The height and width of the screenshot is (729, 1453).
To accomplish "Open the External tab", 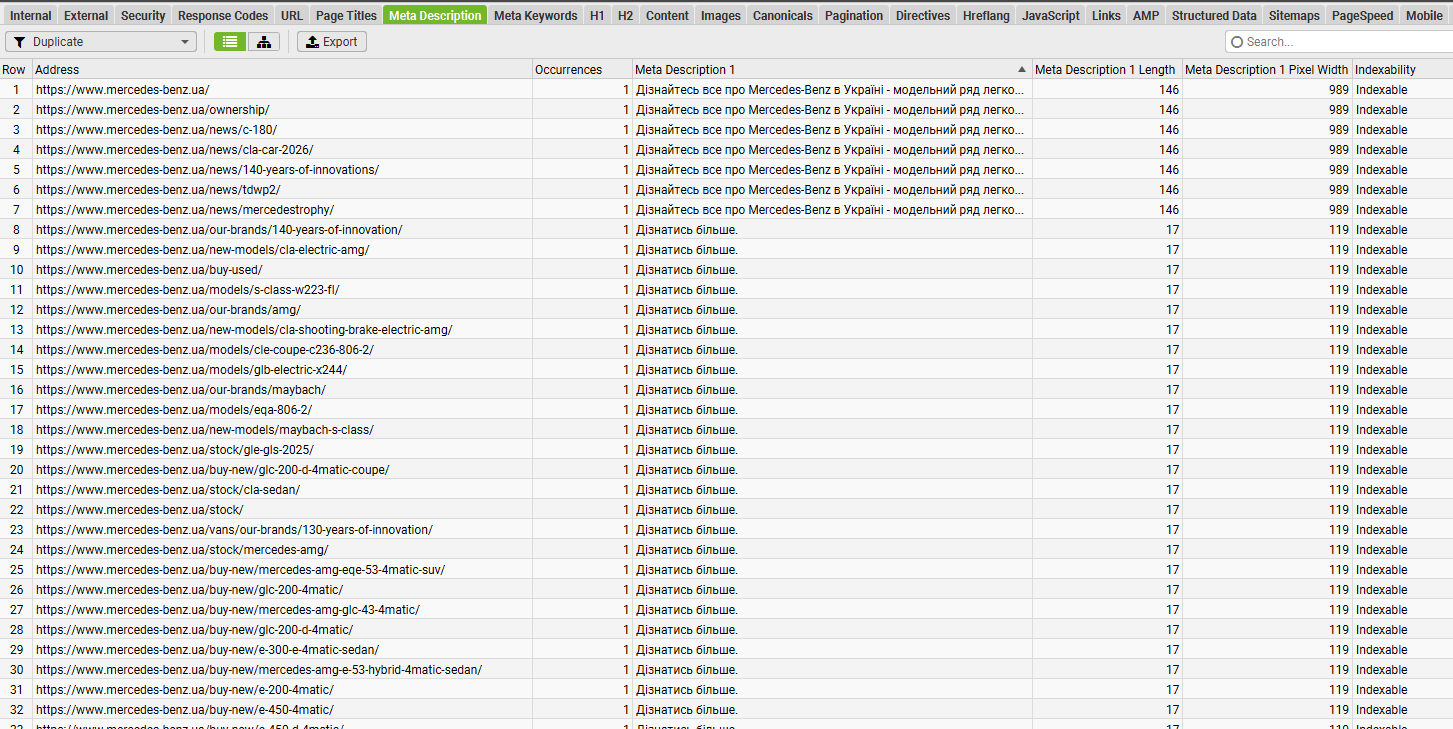I will 86,15.
